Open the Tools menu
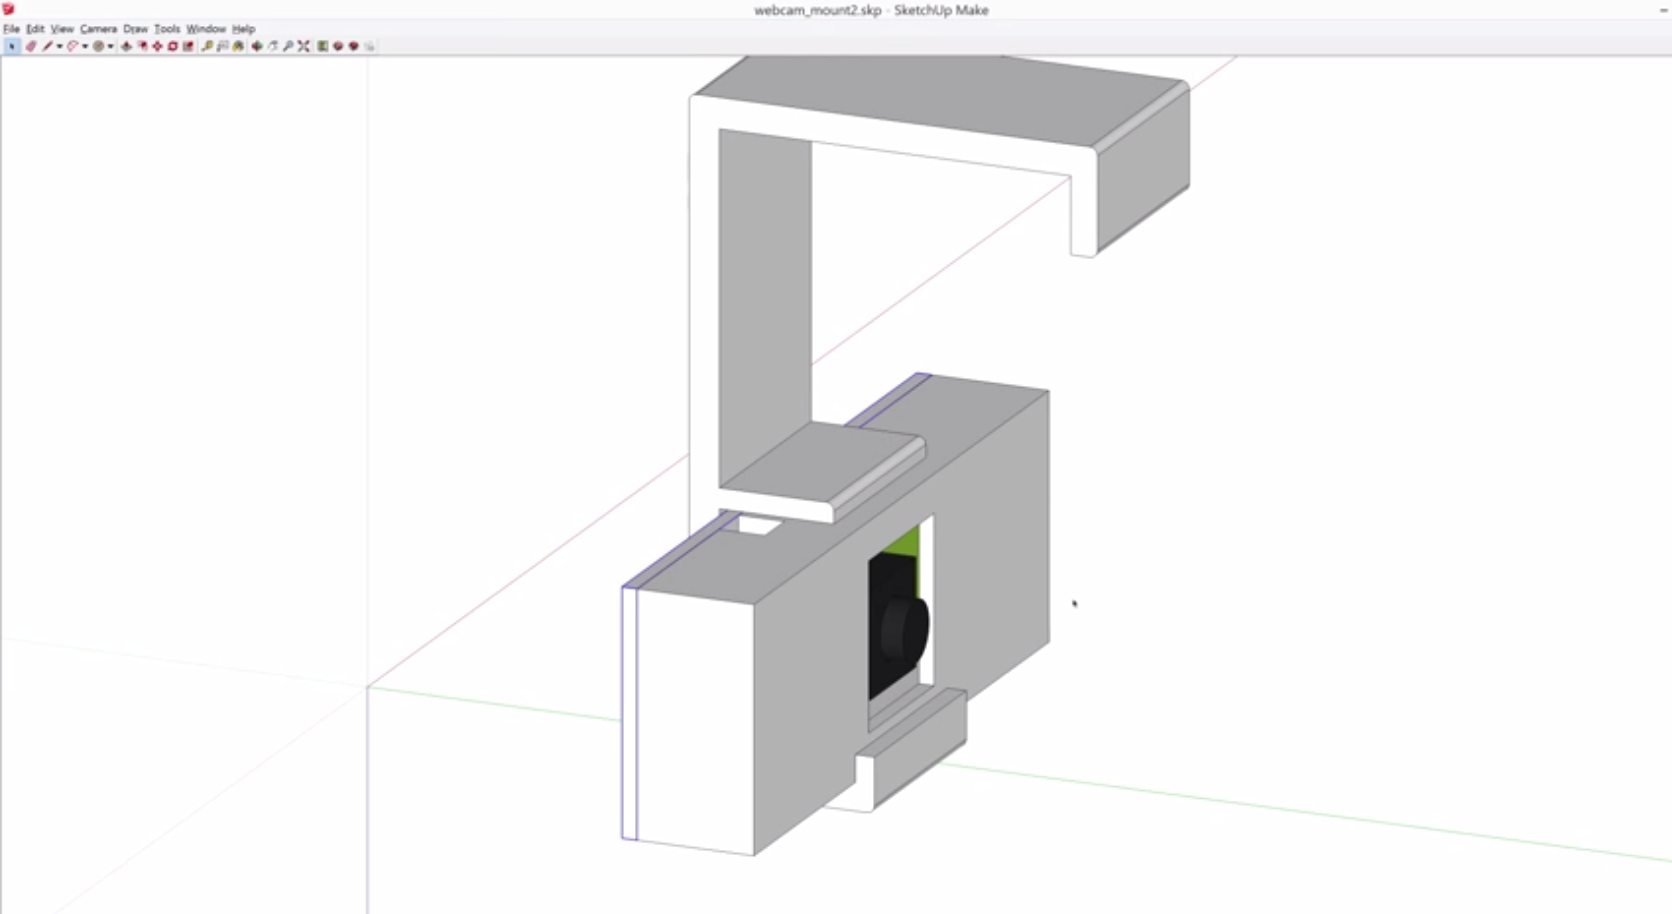1672x914 pixels. [x=167, y=29]
